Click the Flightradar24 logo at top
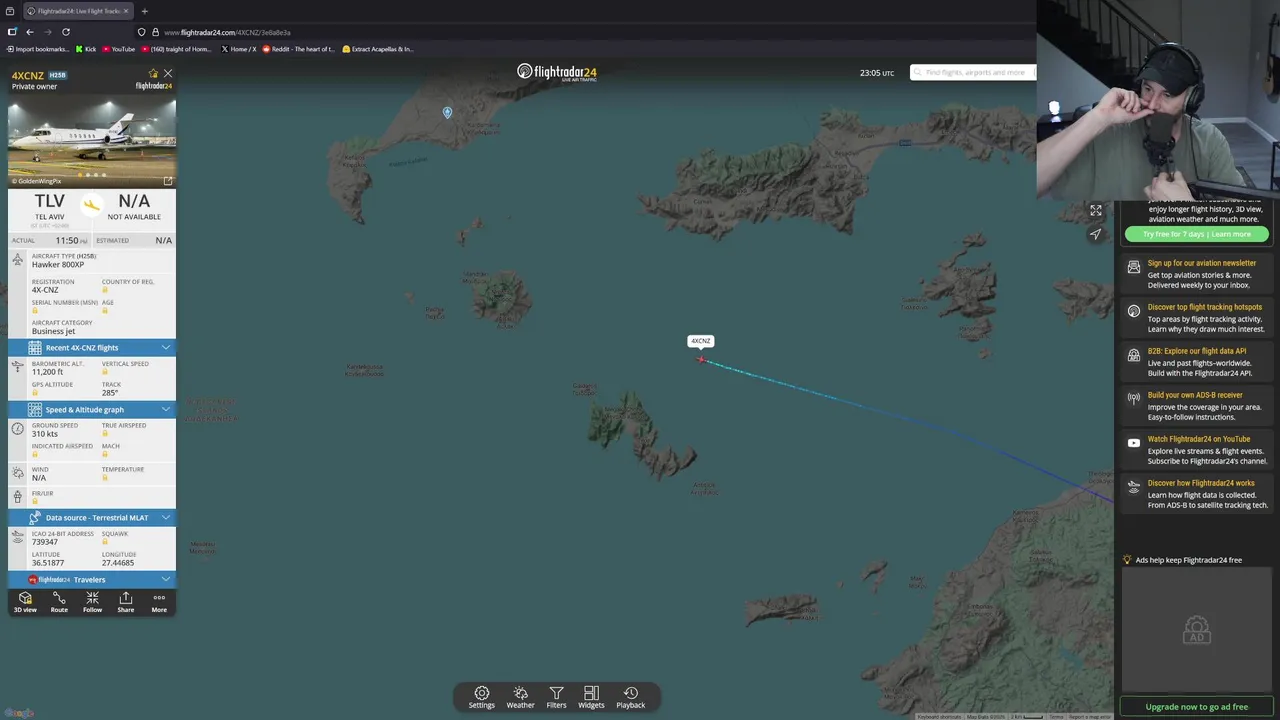This screenshot has height=720, width=1280. (x=557, y=72)
